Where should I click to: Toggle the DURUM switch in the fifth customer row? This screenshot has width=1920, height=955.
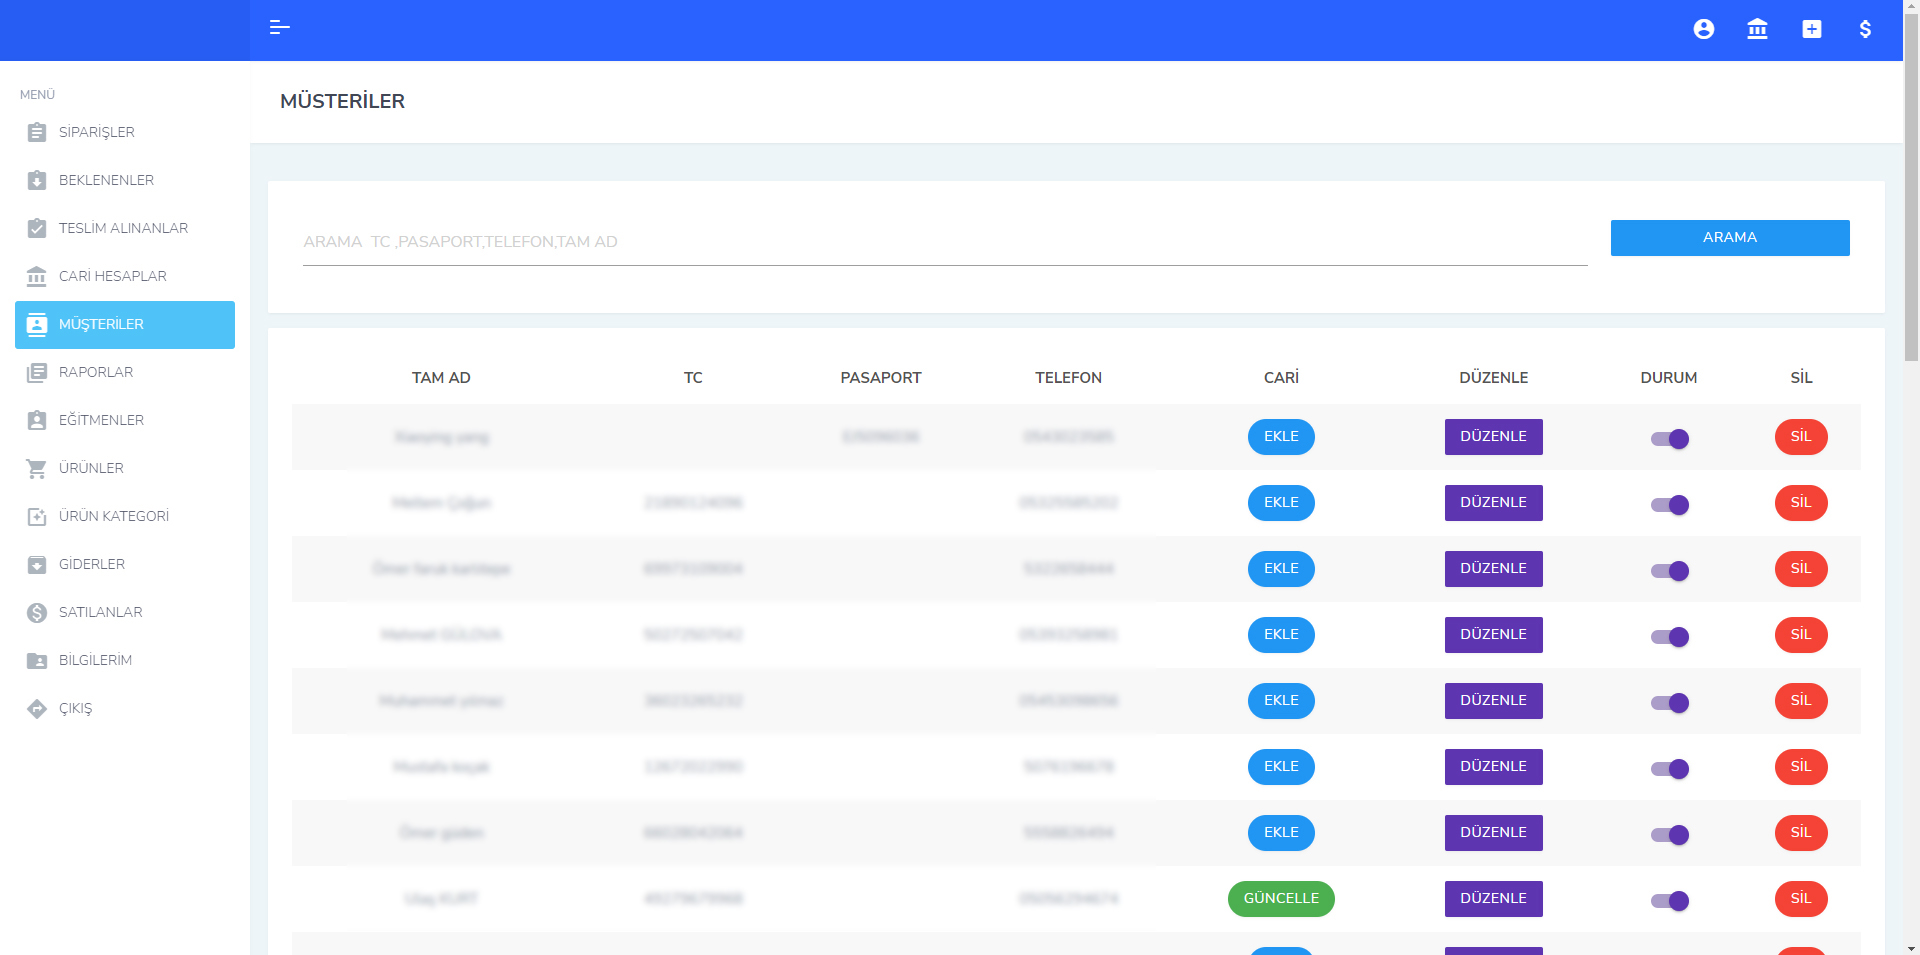click(1669, 702)
